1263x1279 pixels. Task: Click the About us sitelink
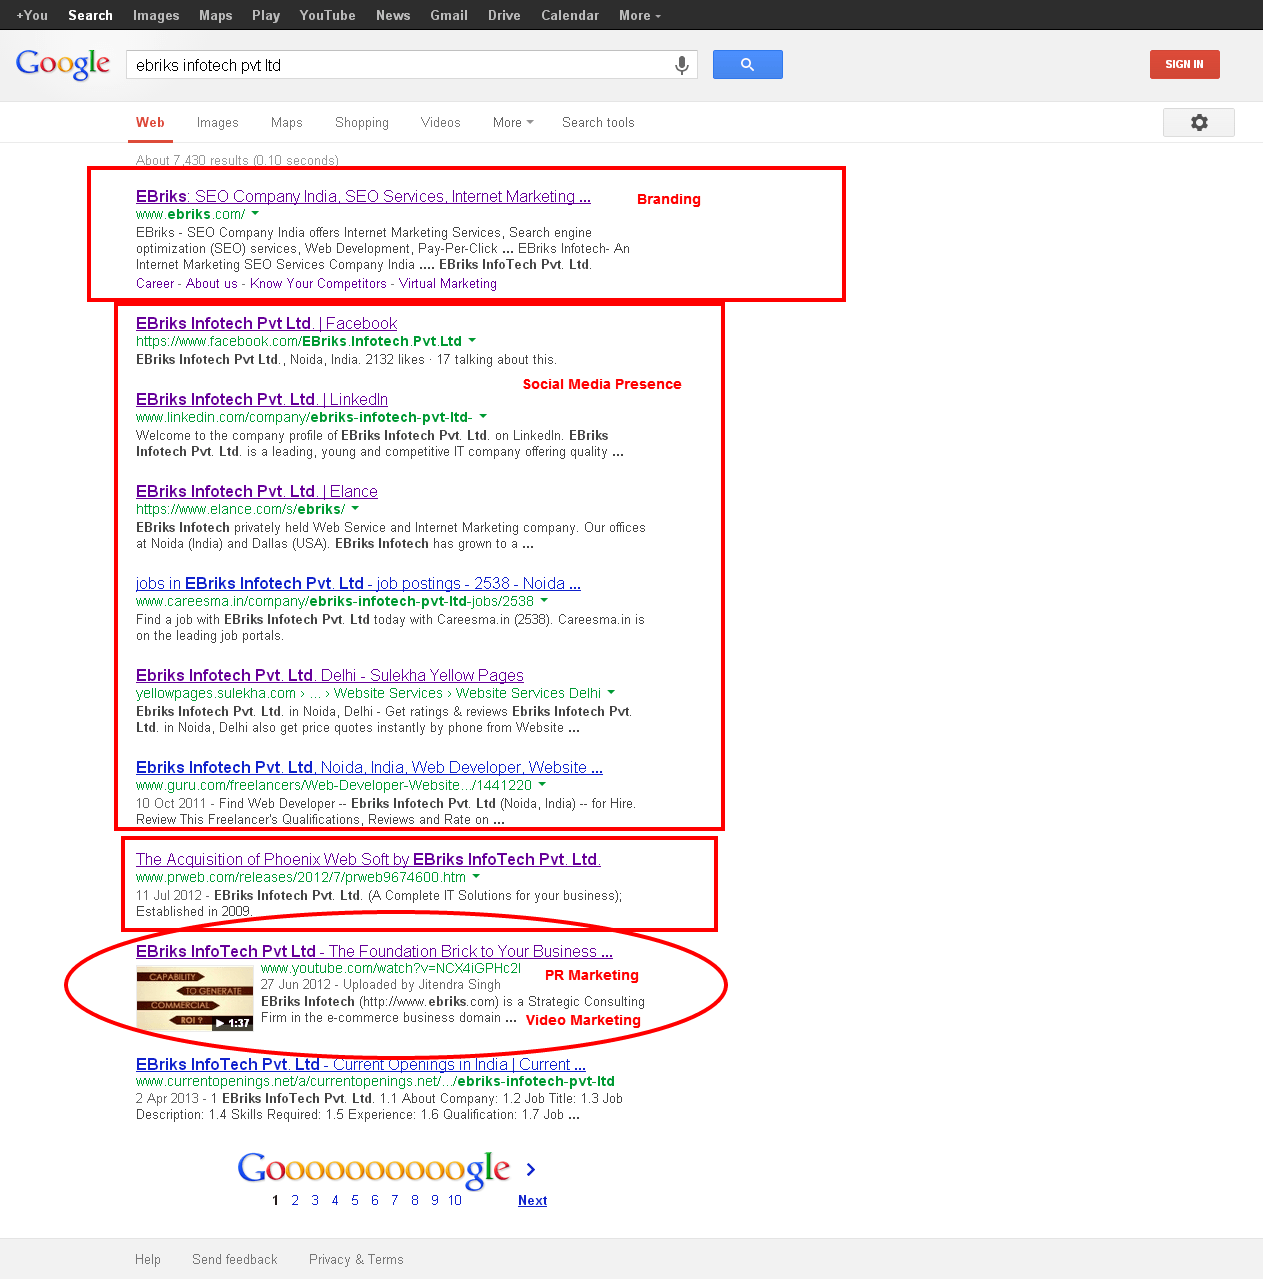pos(212,283)
